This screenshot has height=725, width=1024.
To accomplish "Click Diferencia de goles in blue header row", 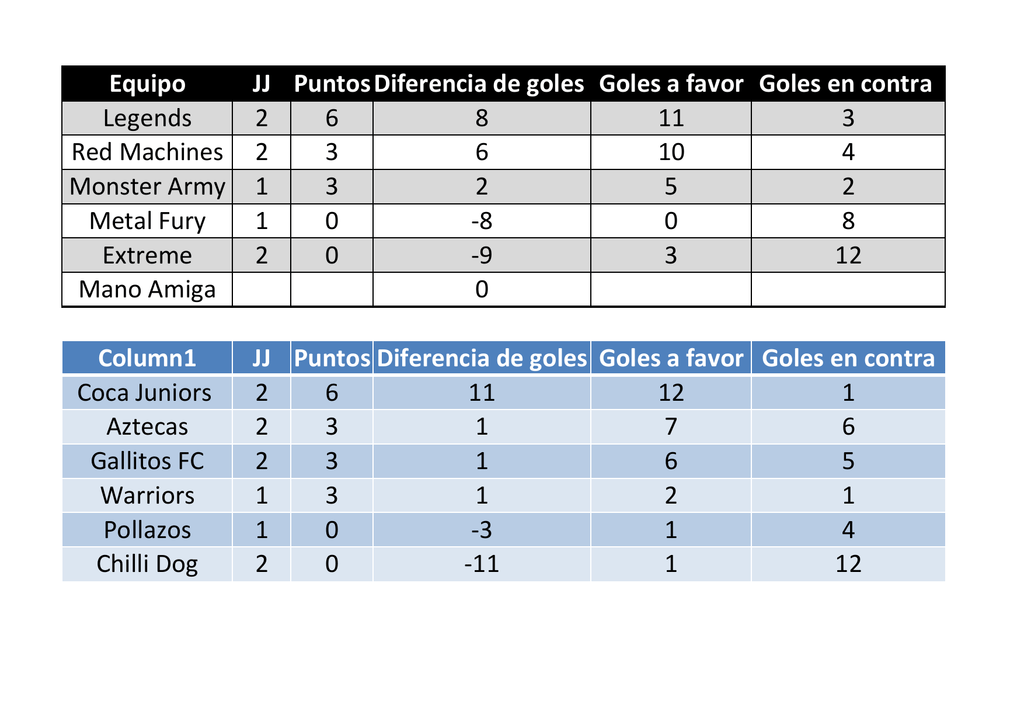I will pos(481,358).
